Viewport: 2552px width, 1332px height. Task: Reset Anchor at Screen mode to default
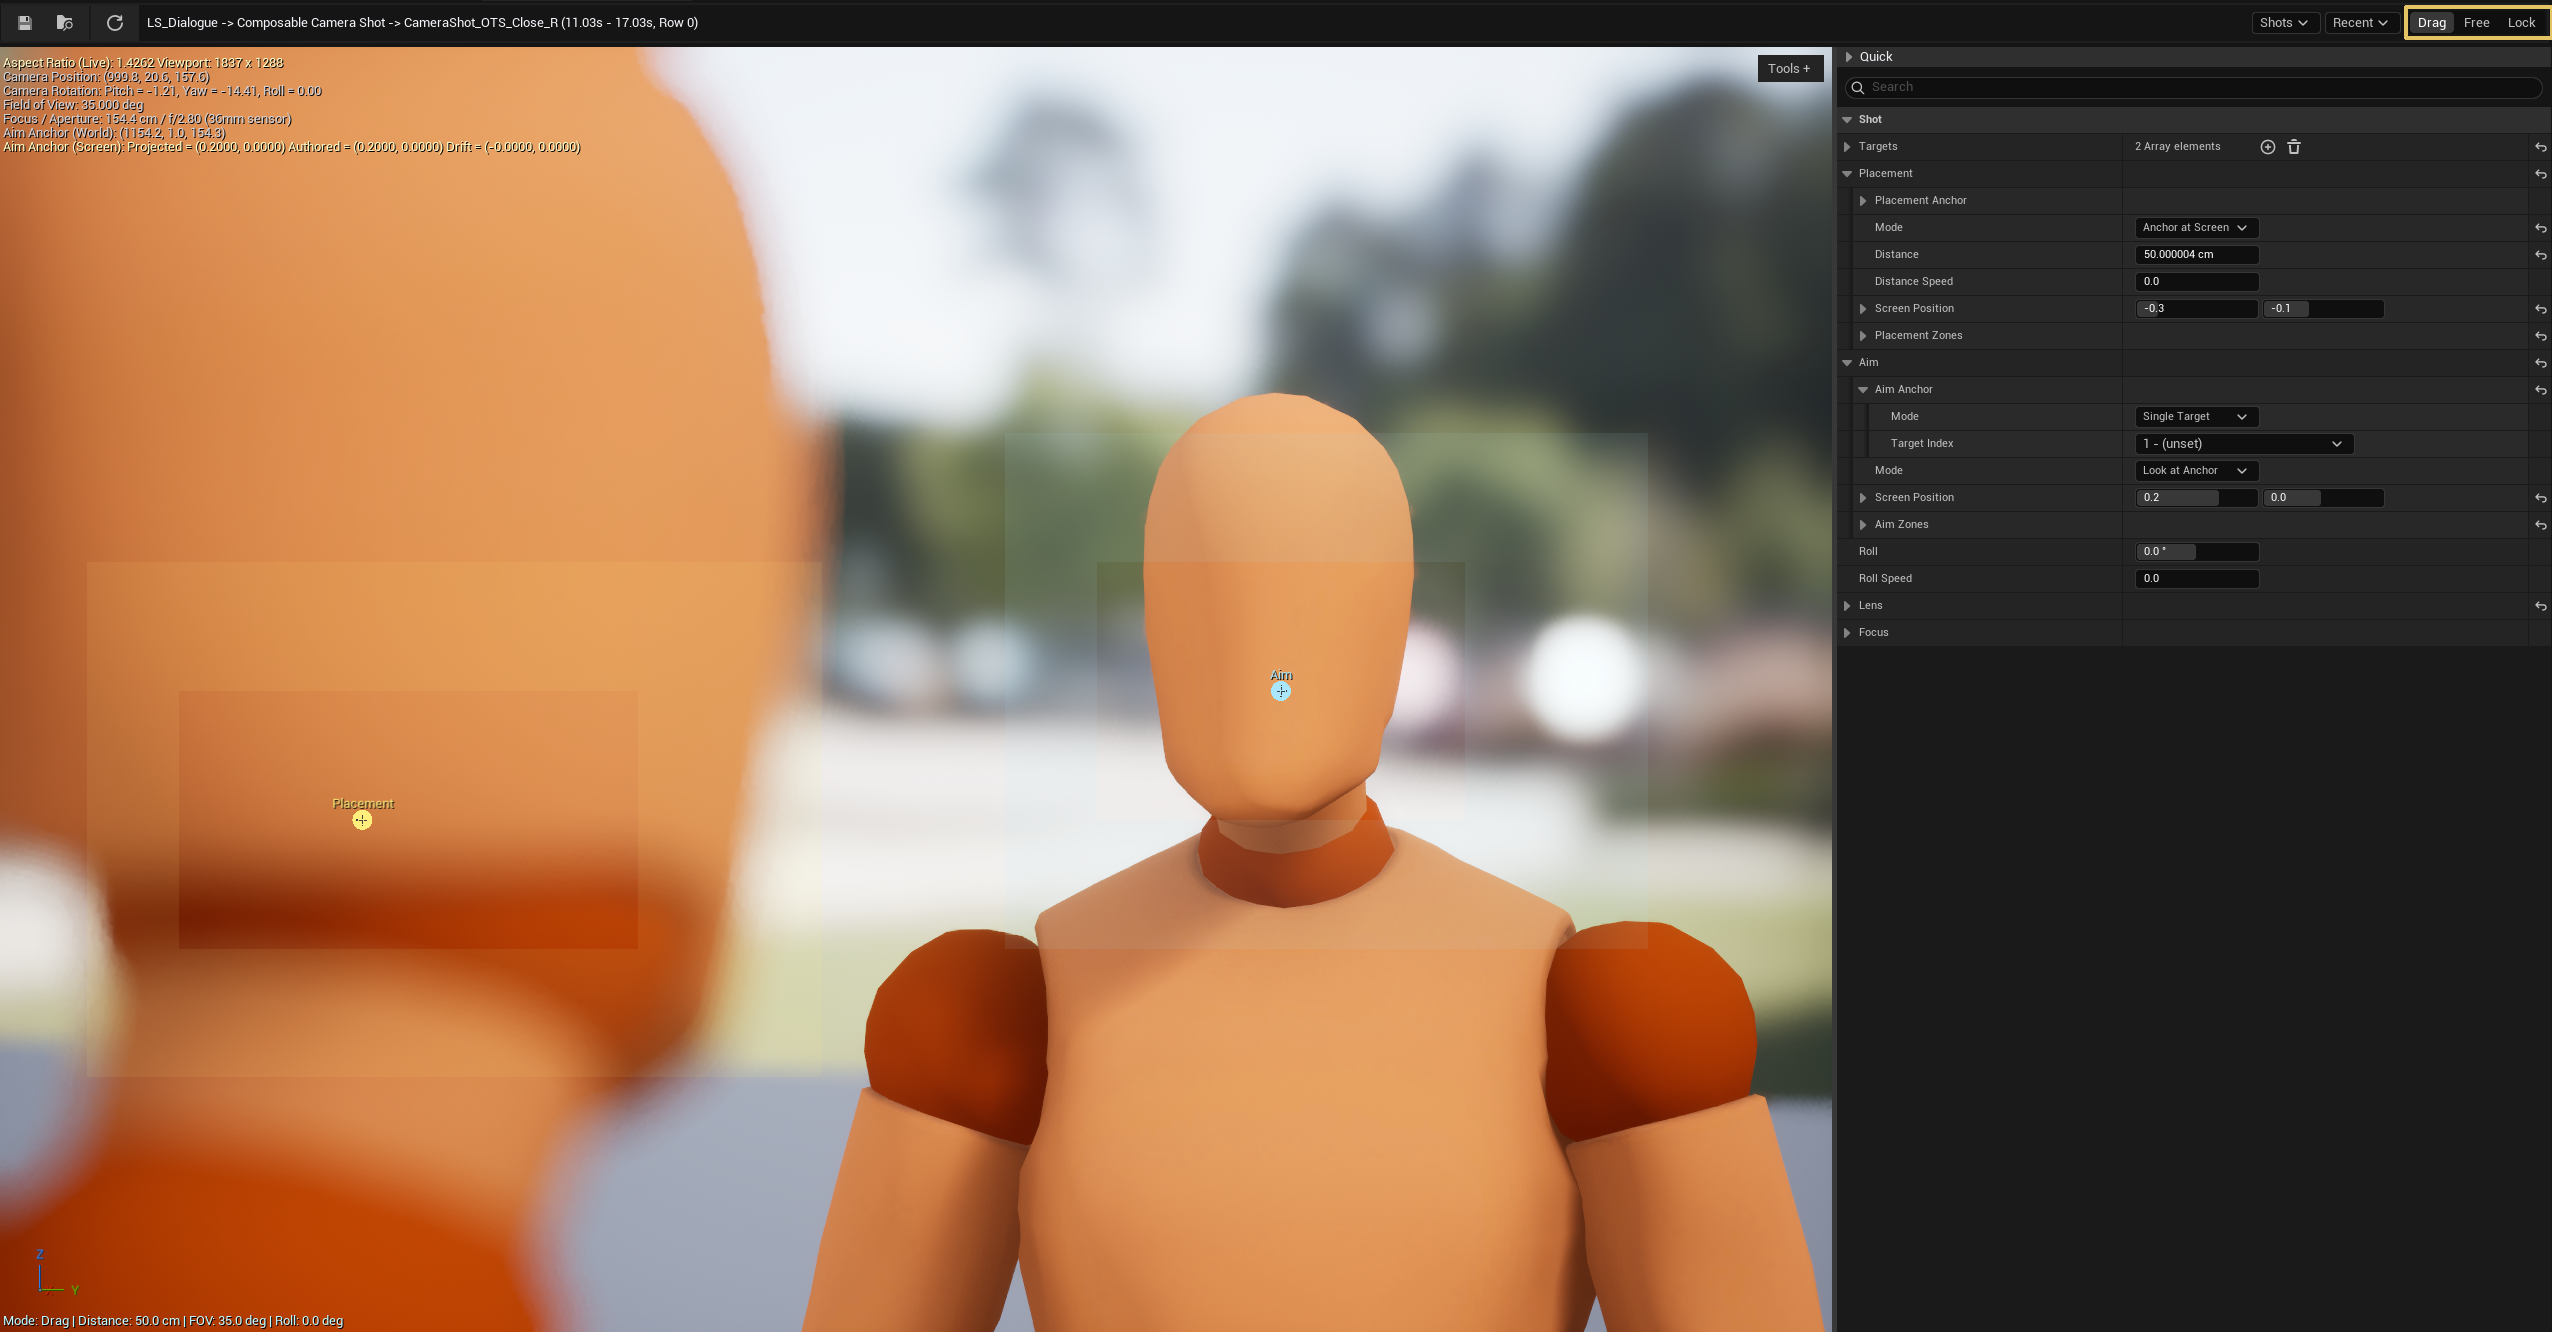pyautogui.click(x=2540, y=228)
